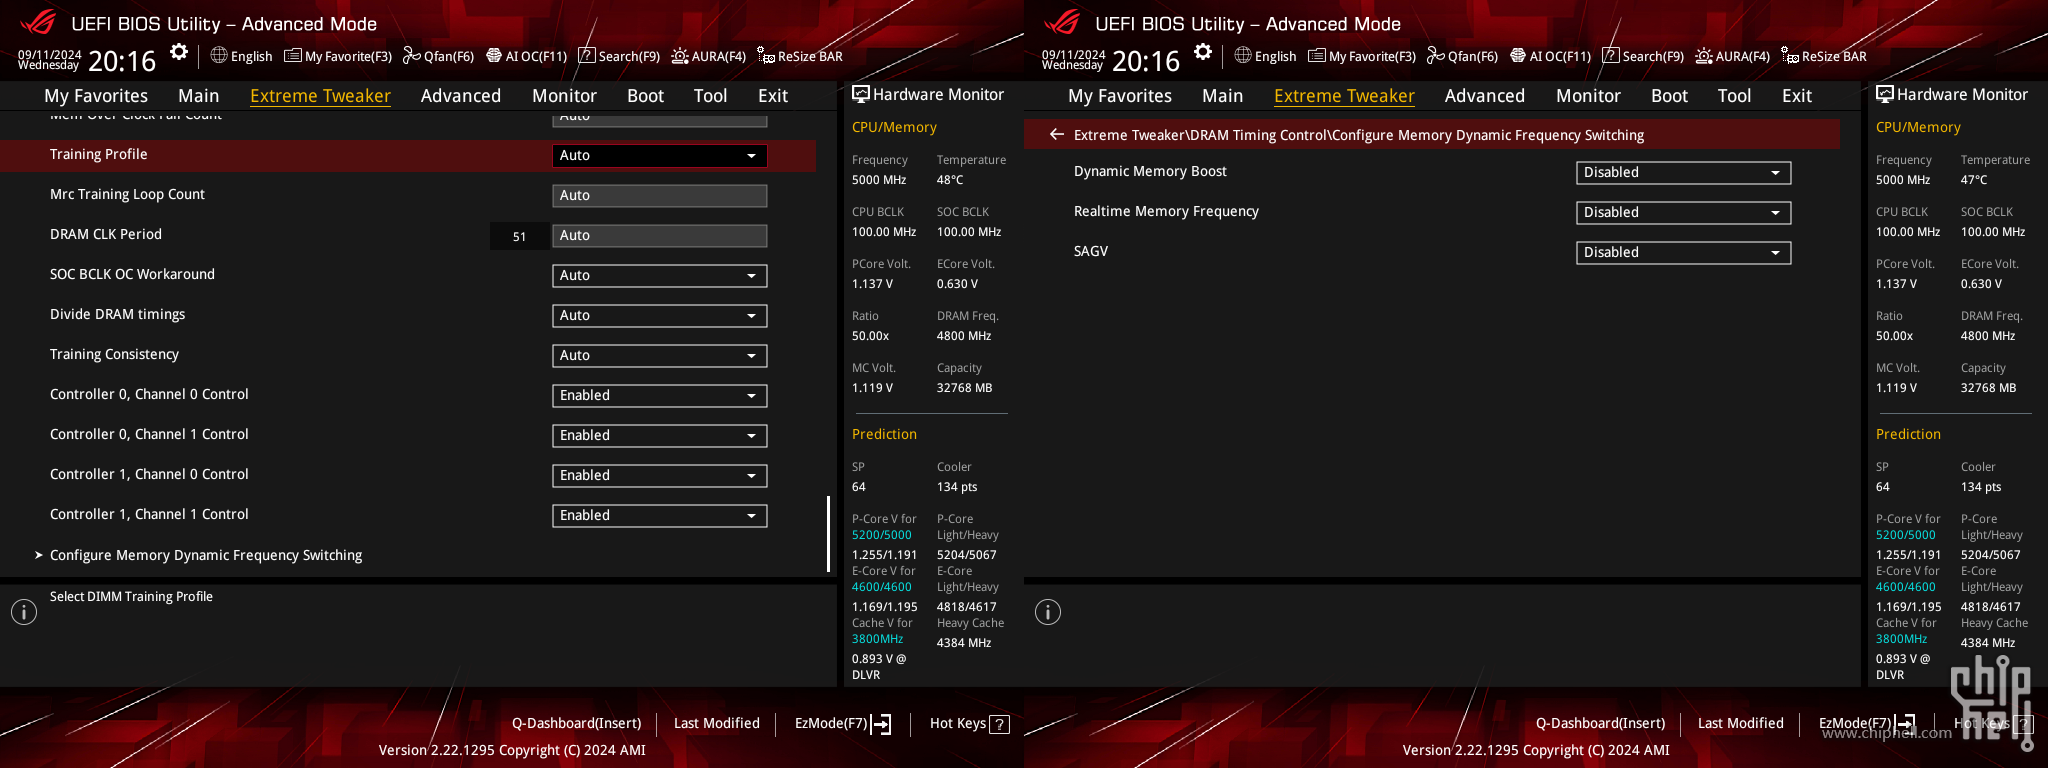Screen dimensions: 2048x768
Task: Click the ROG logo in the left window
Action: coord(38,22)
